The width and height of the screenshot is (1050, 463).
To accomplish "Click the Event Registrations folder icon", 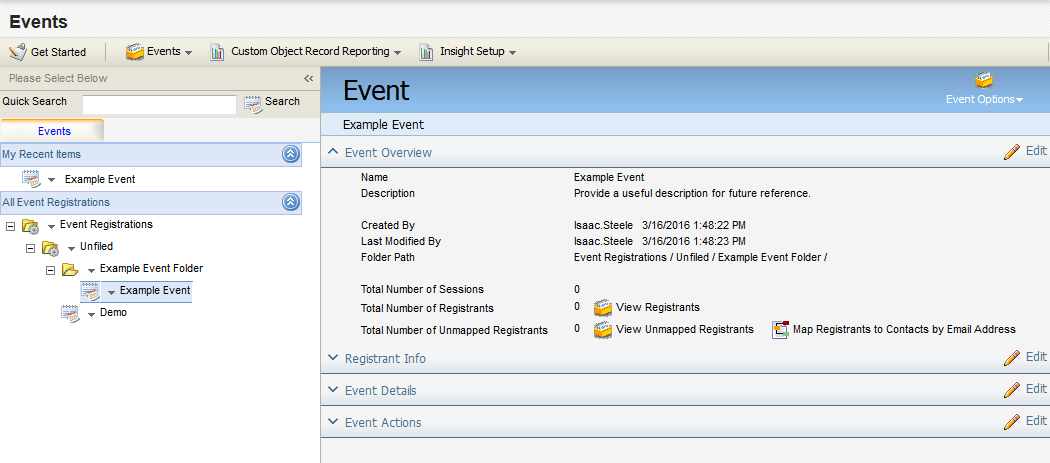I will pos(31,224).
